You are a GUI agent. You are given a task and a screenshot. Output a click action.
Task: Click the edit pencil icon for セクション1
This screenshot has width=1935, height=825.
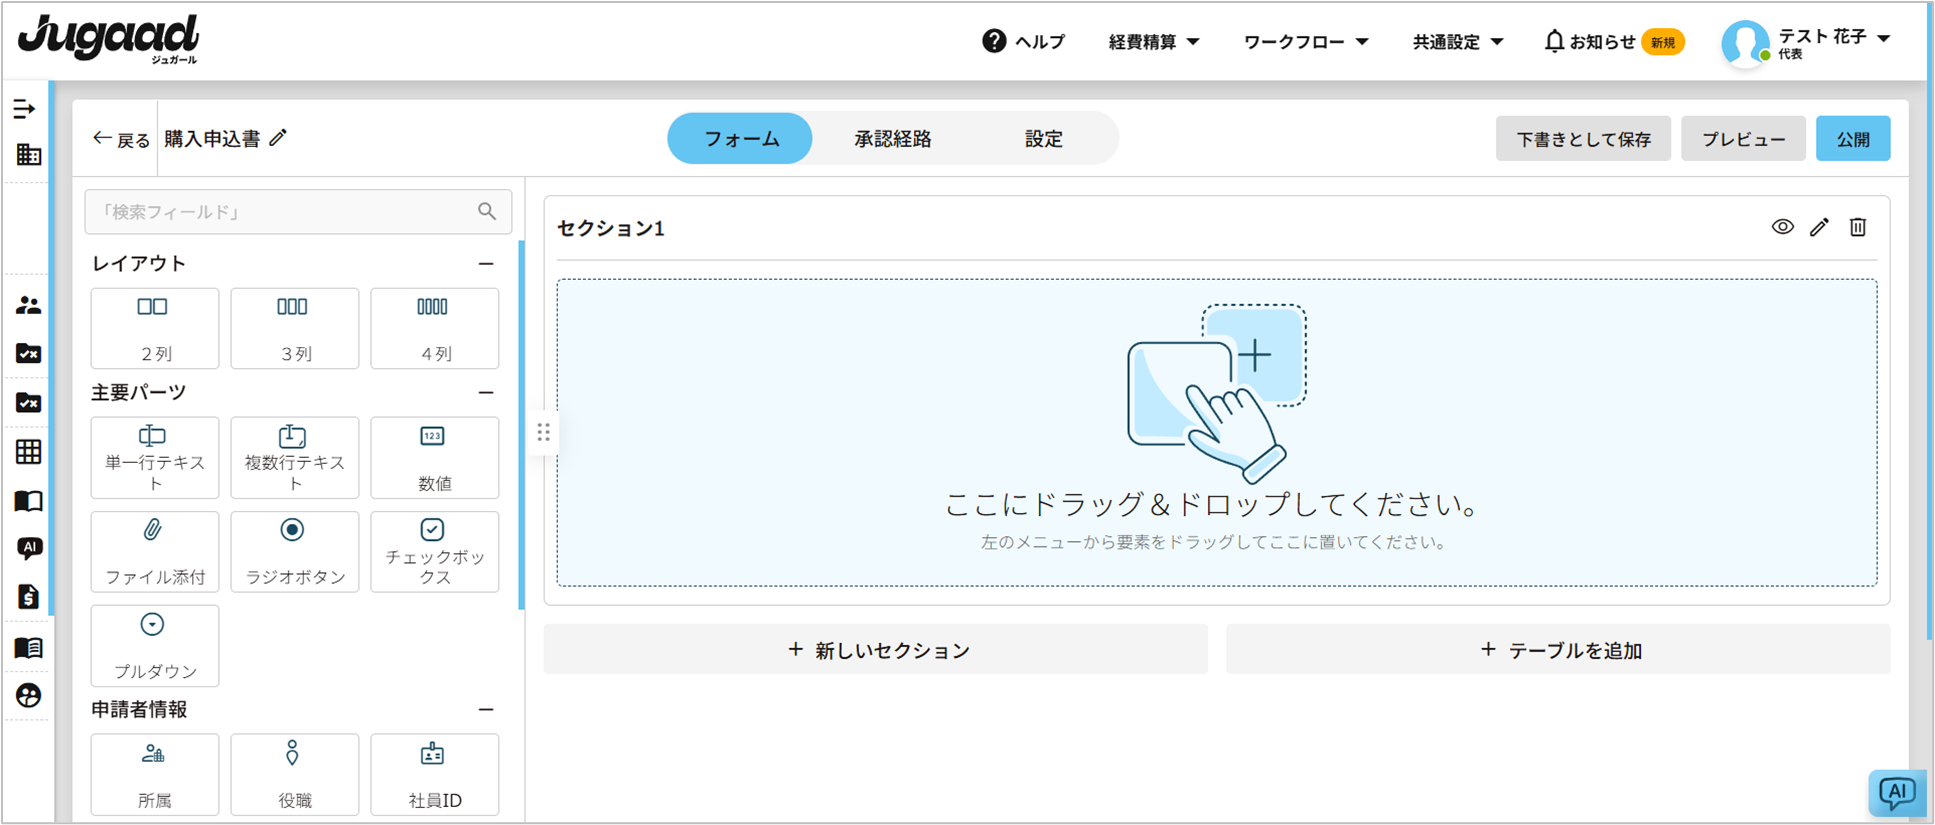point(1819,227)
